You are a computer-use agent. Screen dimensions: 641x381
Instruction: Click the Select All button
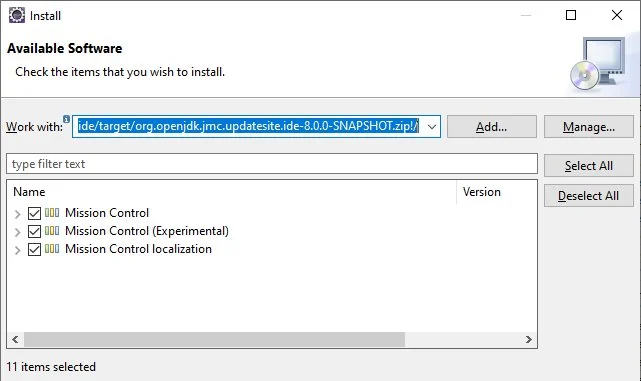(589, 166)
